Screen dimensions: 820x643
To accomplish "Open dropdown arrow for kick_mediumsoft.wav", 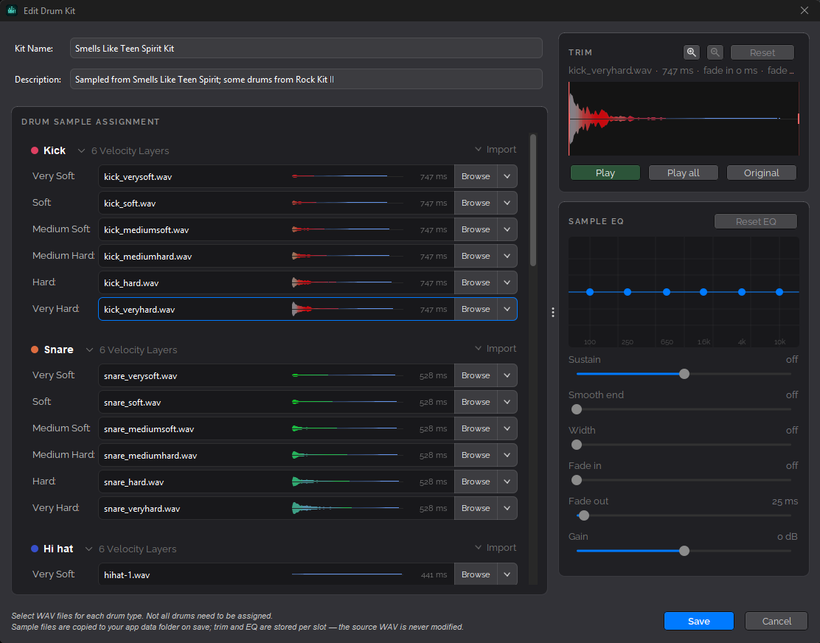I will pos(507,229).
